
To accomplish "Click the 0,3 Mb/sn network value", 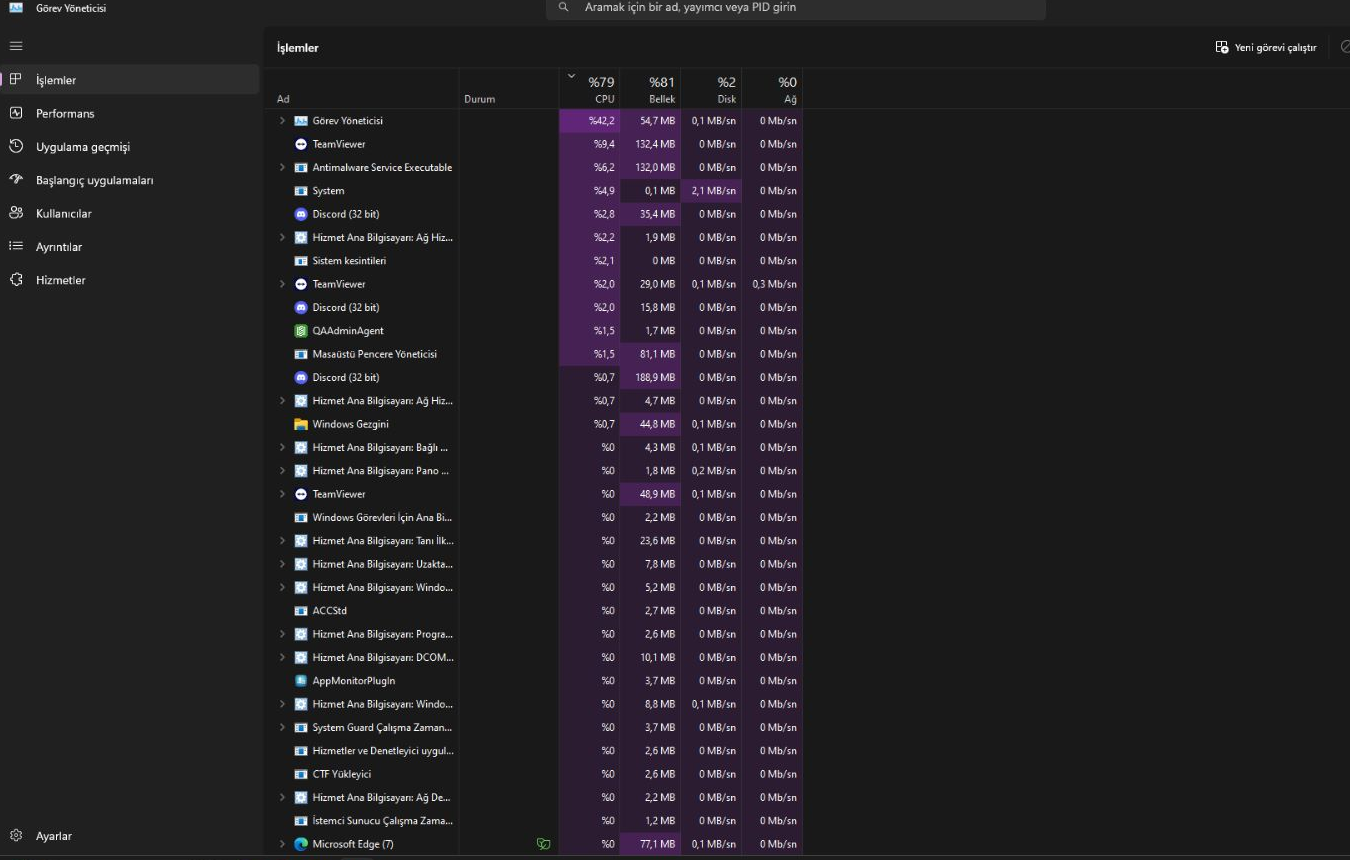I will (772, 284).
